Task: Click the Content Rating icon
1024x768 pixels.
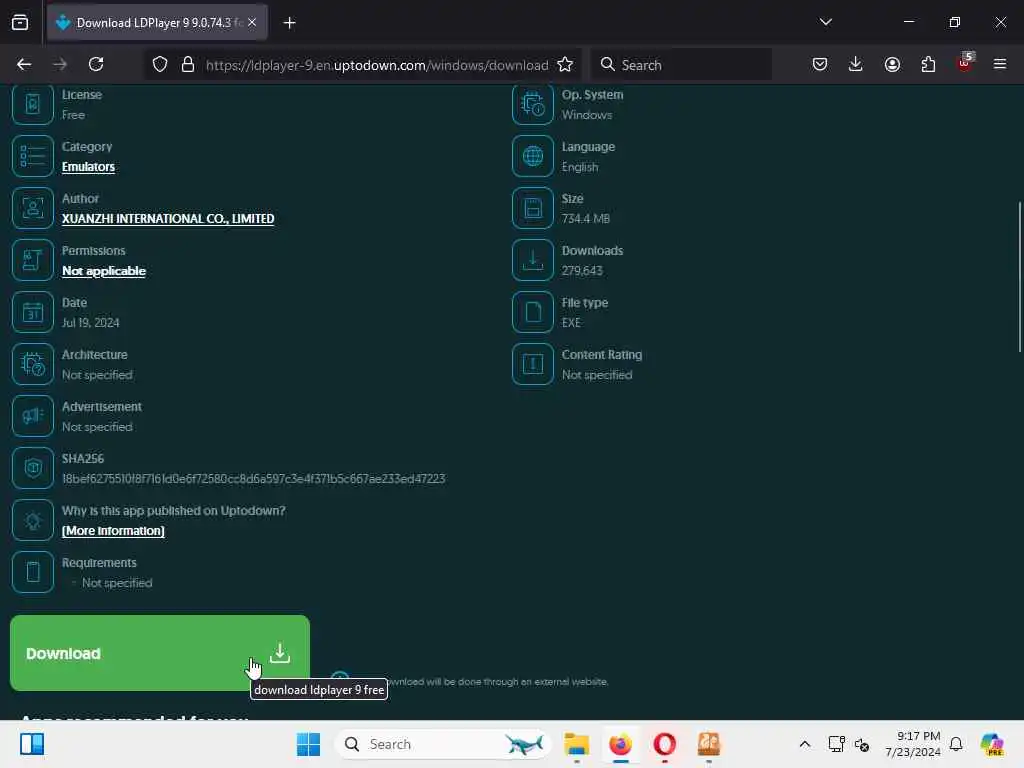Action: pos(533,364)
